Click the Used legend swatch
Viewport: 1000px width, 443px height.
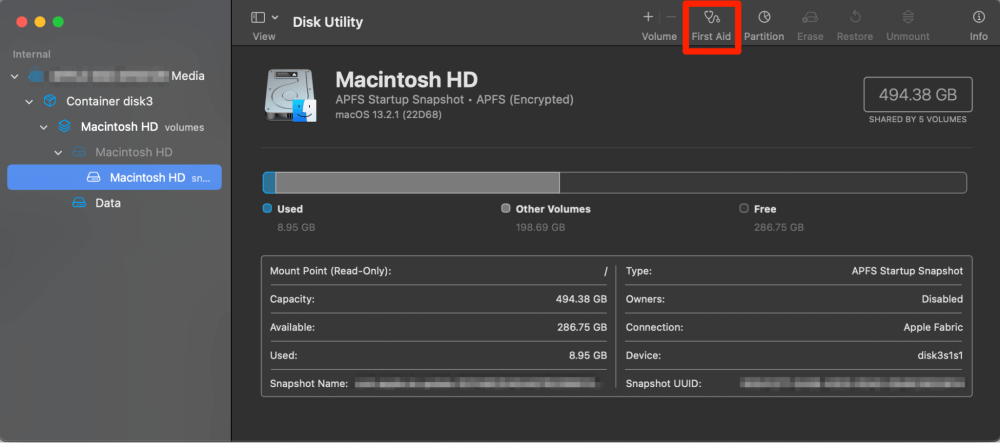pyautogui.click(x=268, y=208)
